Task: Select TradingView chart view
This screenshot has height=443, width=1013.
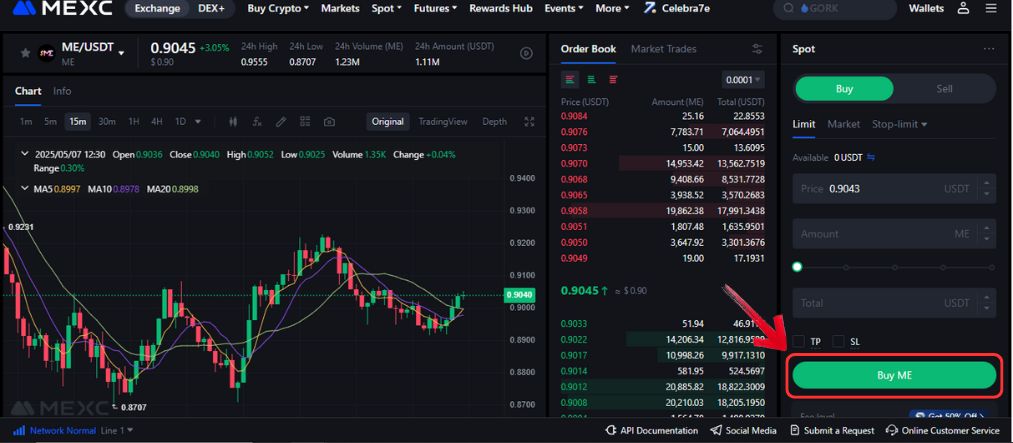Action: [443, 121]
